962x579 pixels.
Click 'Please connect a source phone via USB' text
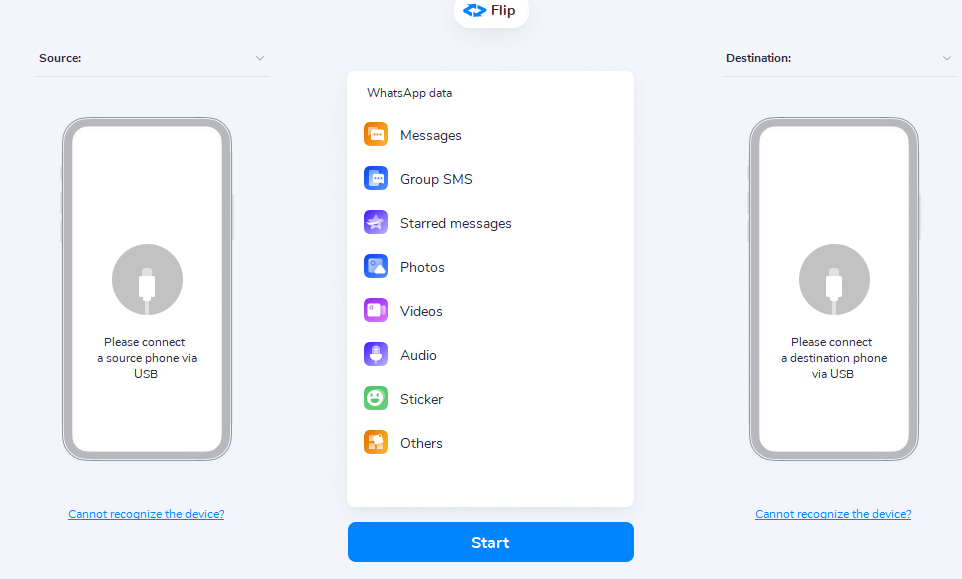point(147,358)
